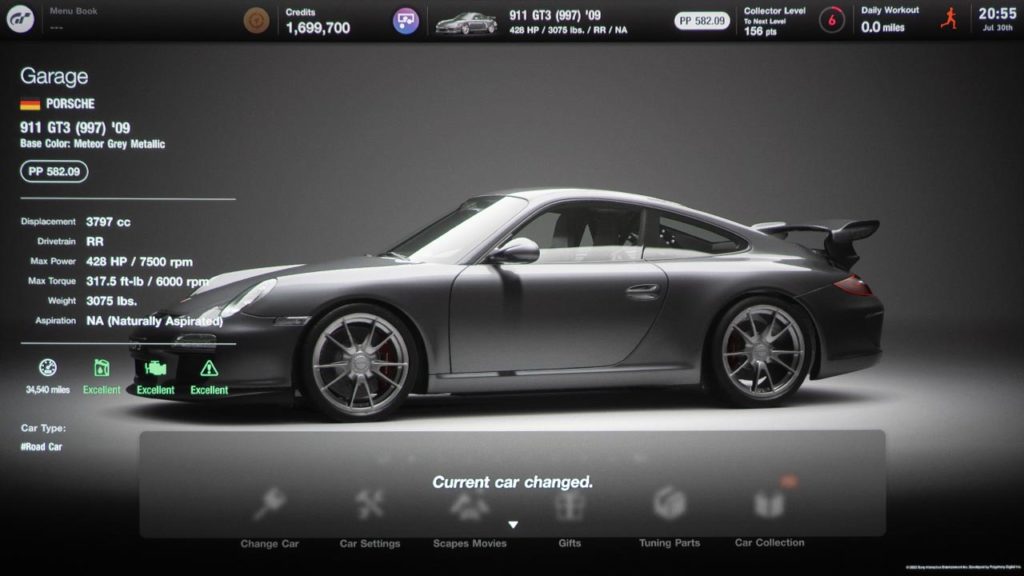Click the Collector Level 6 circle icon
1024x576 pixels.
click(x=831, y=20)
